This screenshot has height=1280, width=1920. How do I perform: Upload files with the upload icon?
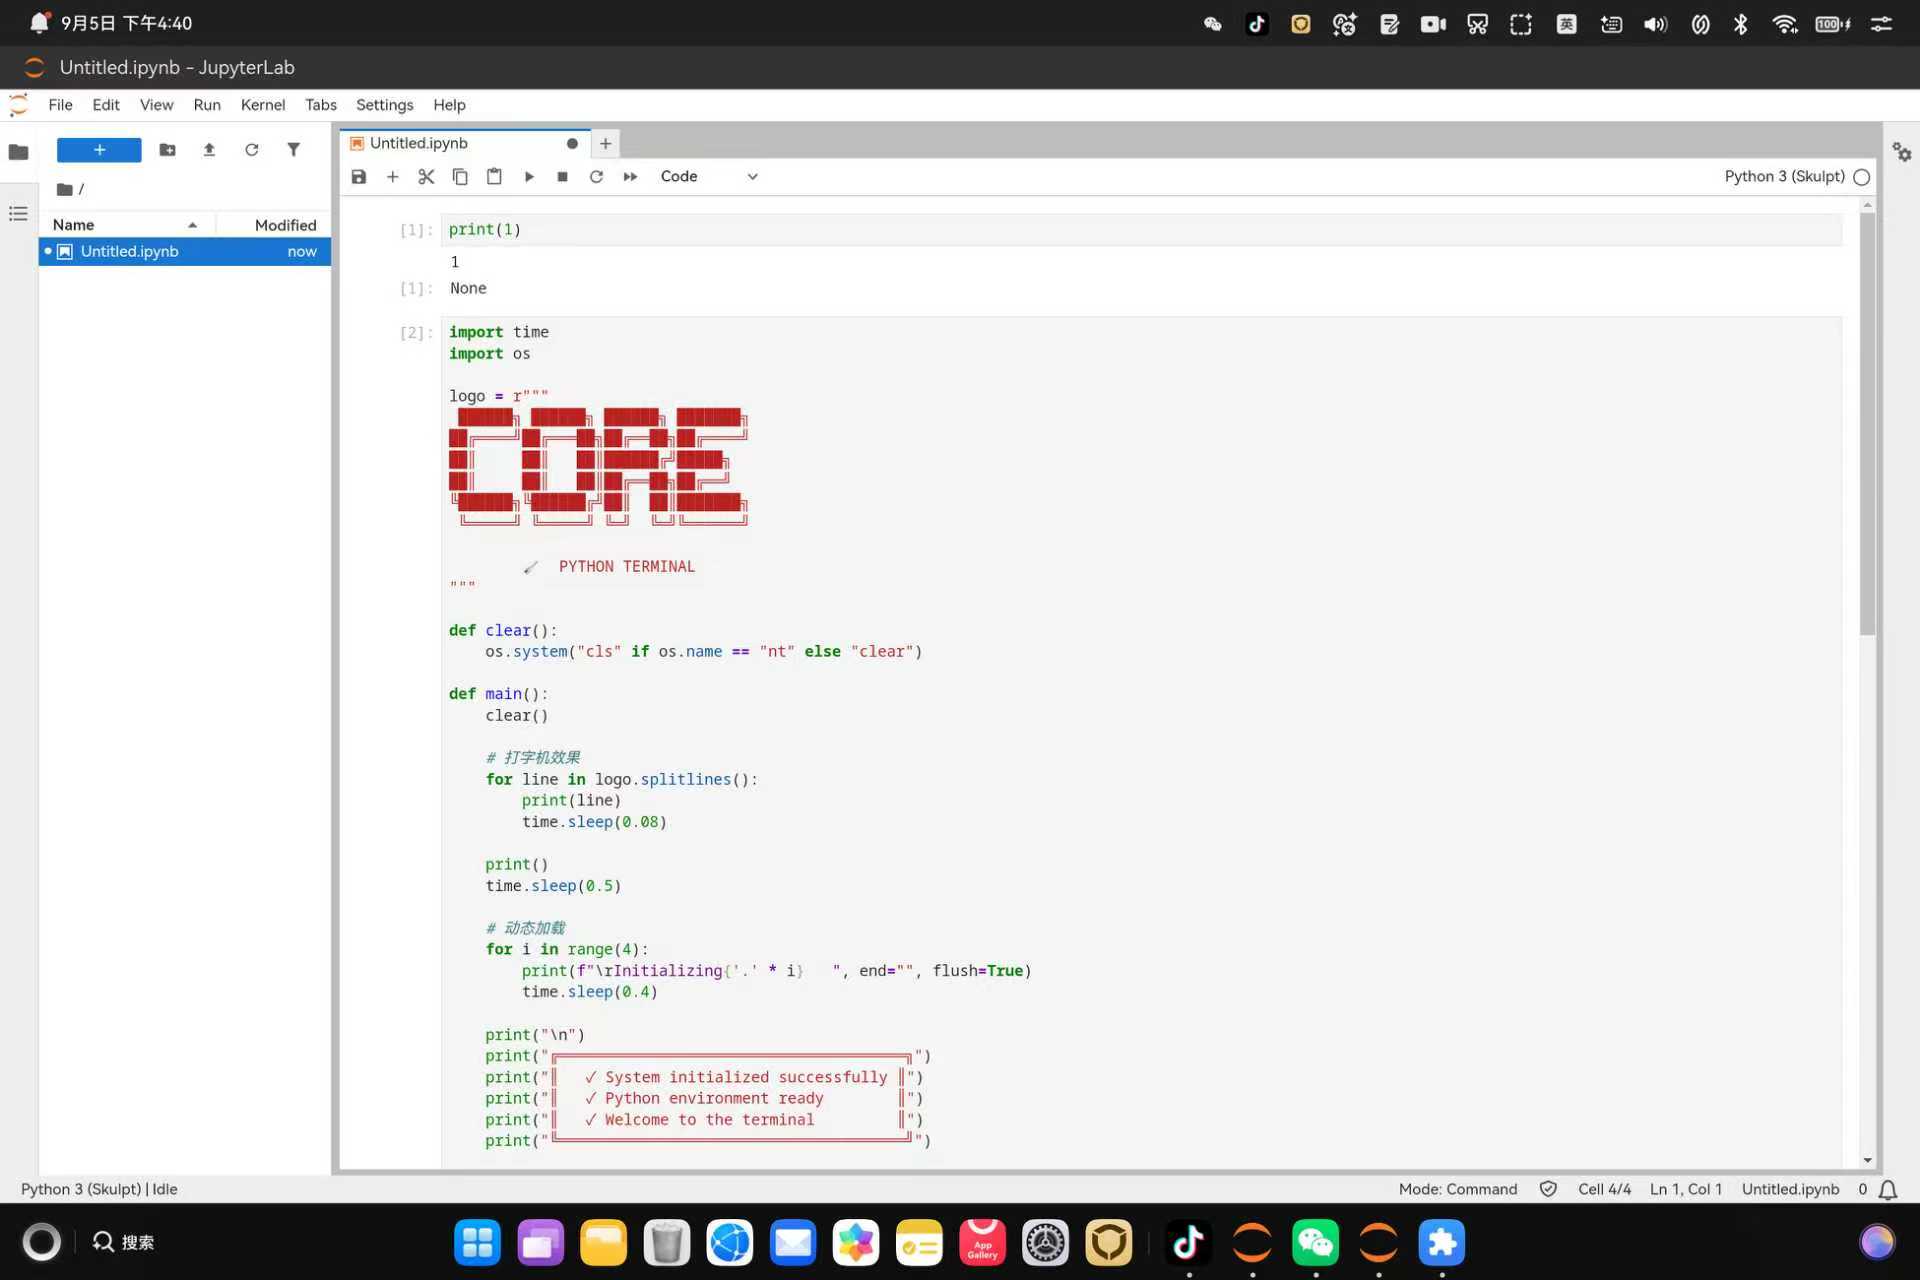209,150
